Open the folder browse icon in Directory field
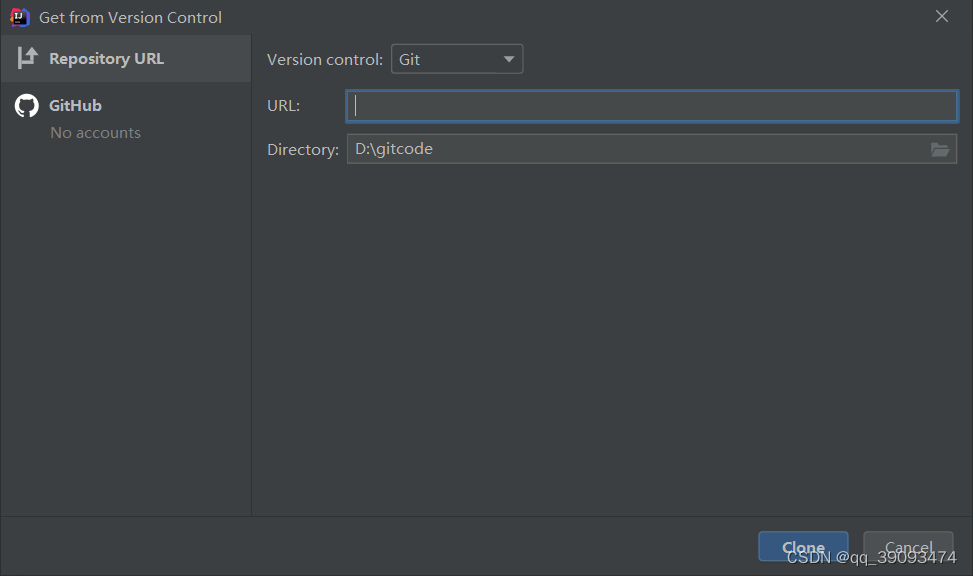This screenshot has width=973, height=576. [939, 150]
